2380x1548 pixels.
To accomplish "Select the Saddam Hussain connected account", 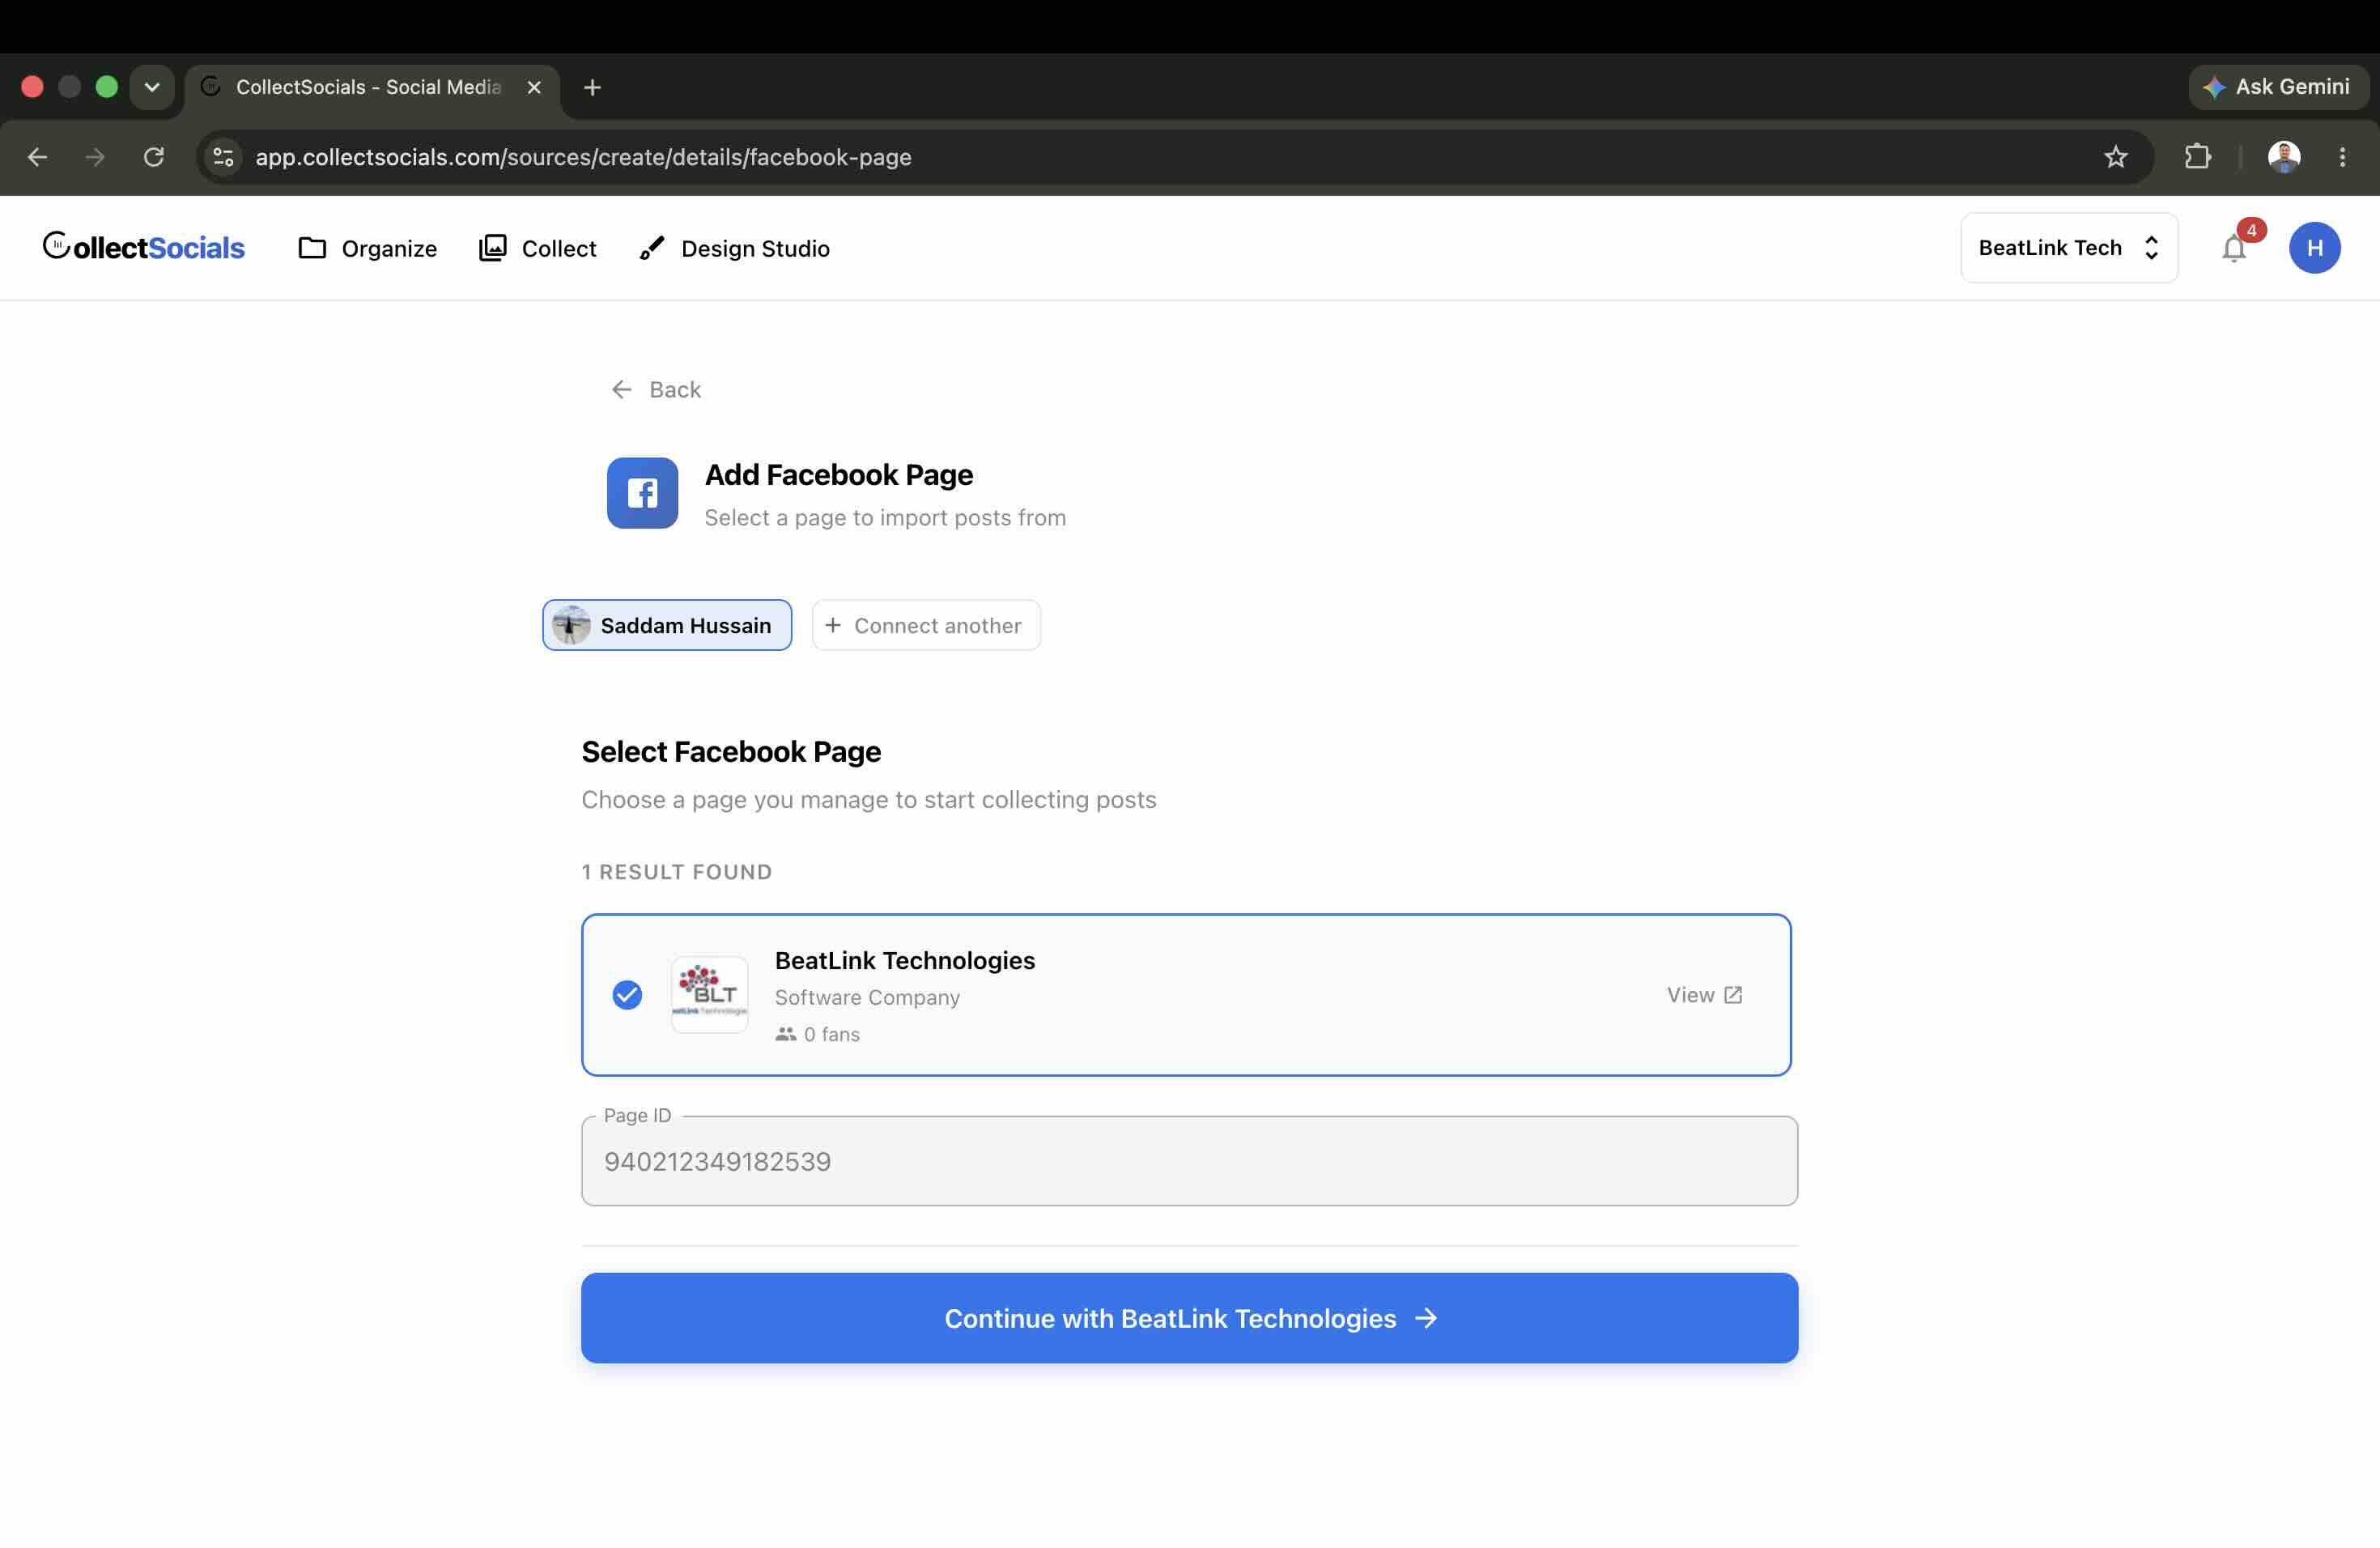I will (x=667, y=625).
